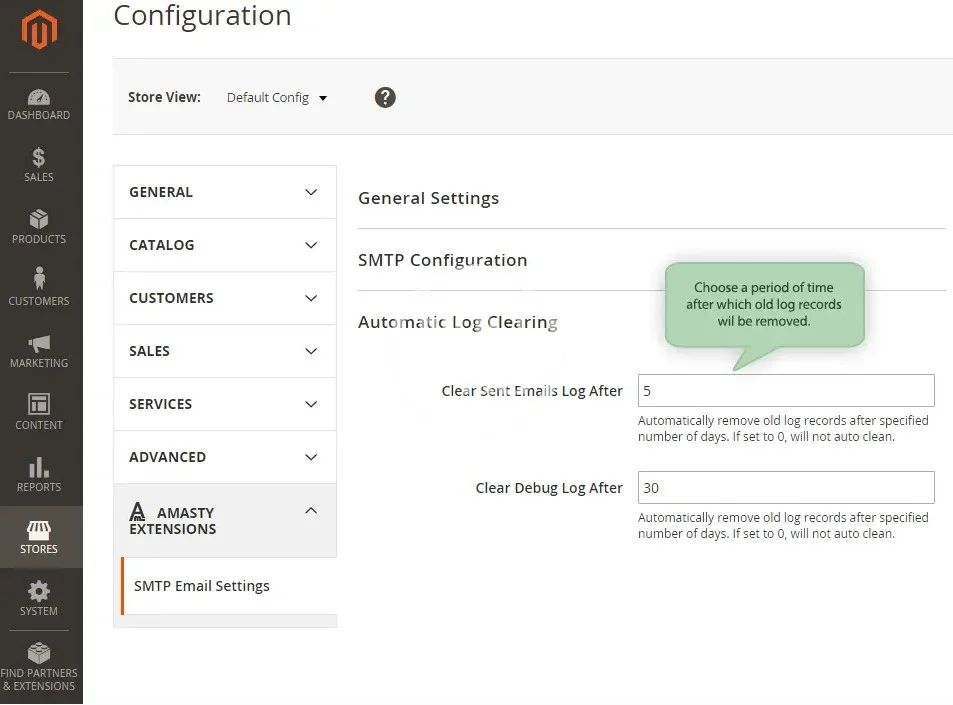Open the Store View Default Config dropdown

276,98
